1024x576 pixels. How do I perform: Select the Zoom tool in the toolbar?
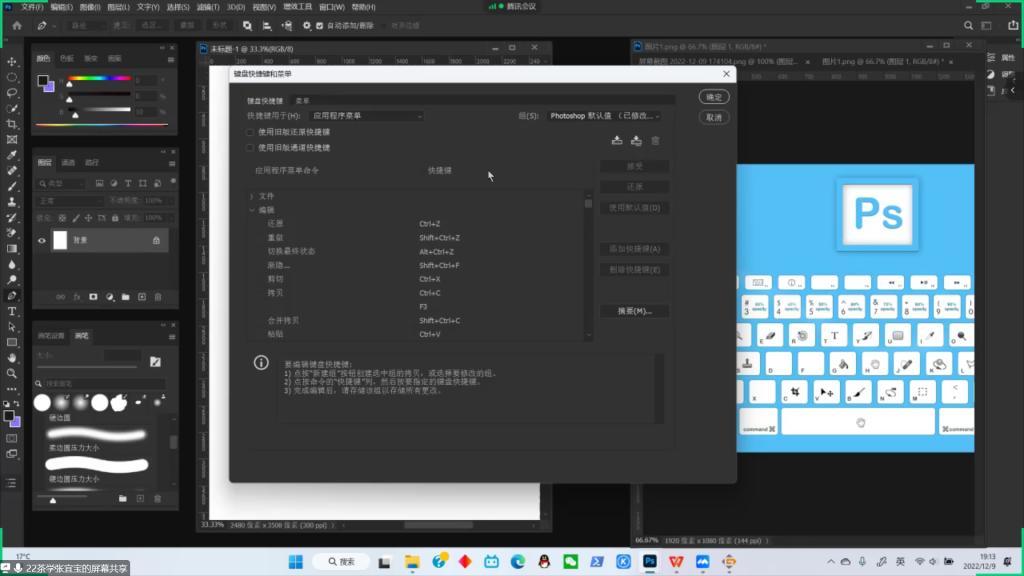[12, 373]
